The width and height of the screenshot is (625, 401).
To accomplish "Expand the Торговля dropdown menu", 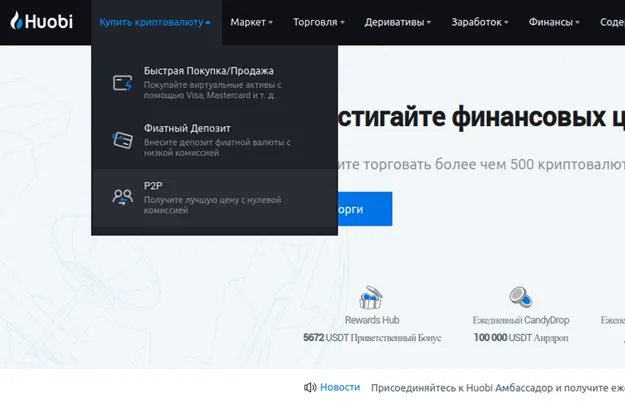I will 318,22.
